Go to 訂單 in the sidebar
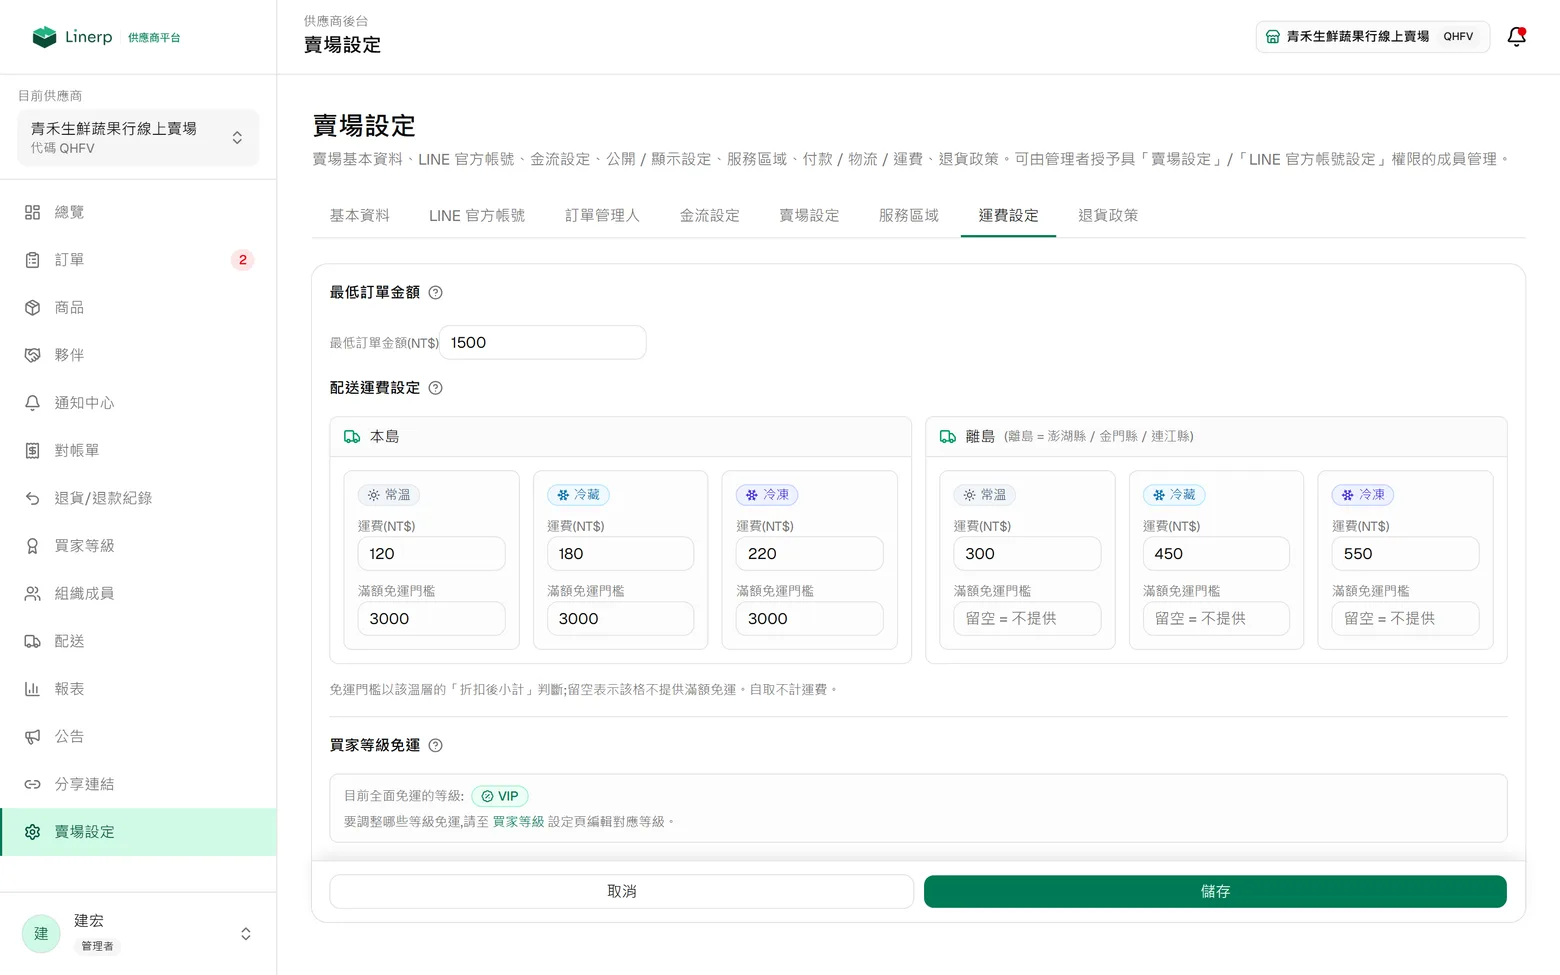 coord(138,260)
